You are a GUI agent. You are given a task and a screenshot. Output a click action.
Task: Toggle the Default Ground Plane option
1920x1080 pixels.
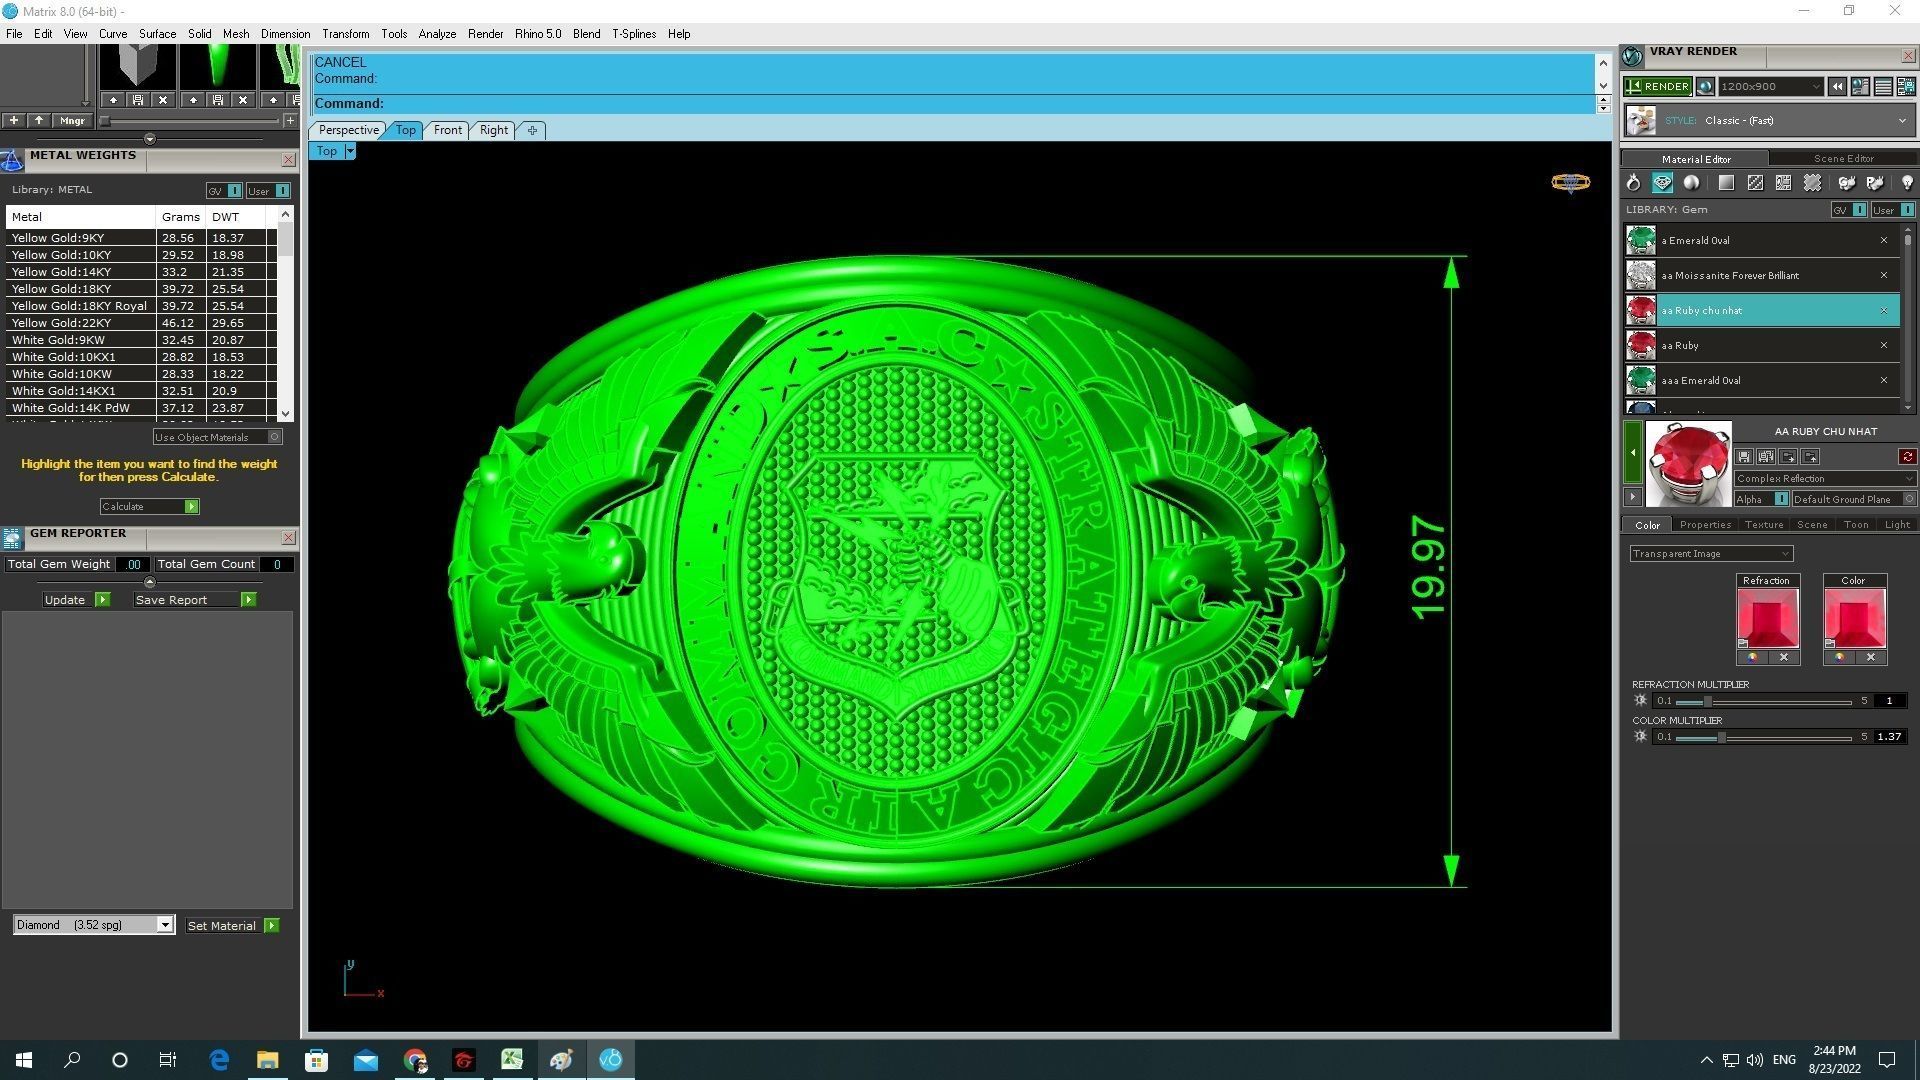coord(1907,499)
